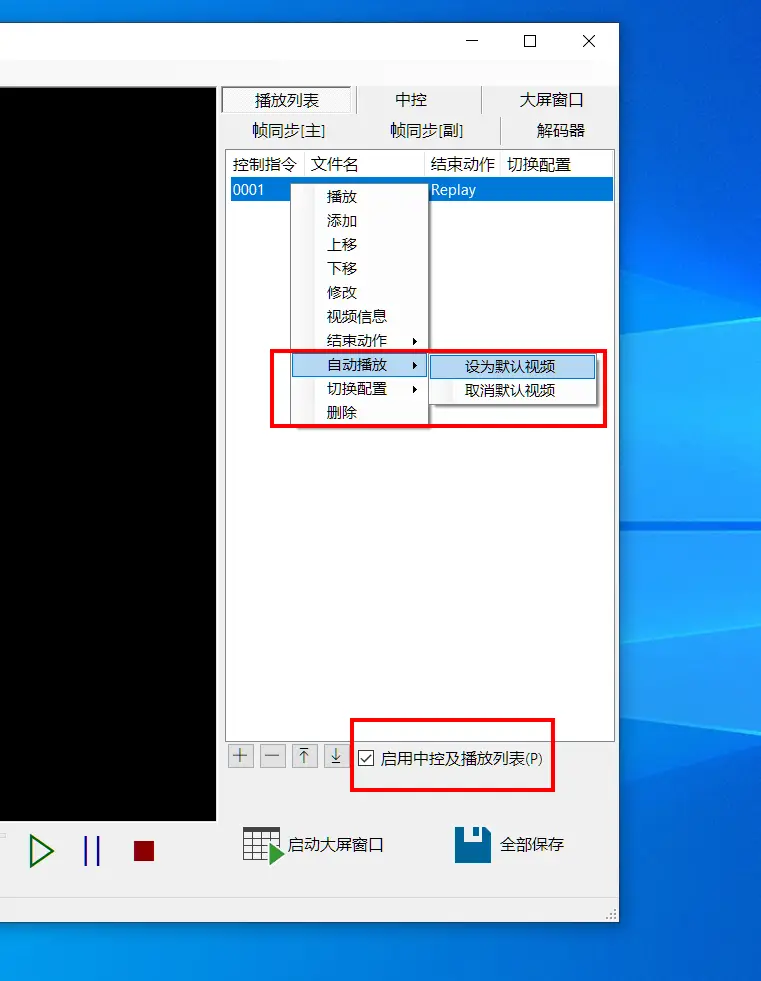761x981 pixels.
Task: Click the grid icon beside 启动大屏窗口
Action: point(263,846)
